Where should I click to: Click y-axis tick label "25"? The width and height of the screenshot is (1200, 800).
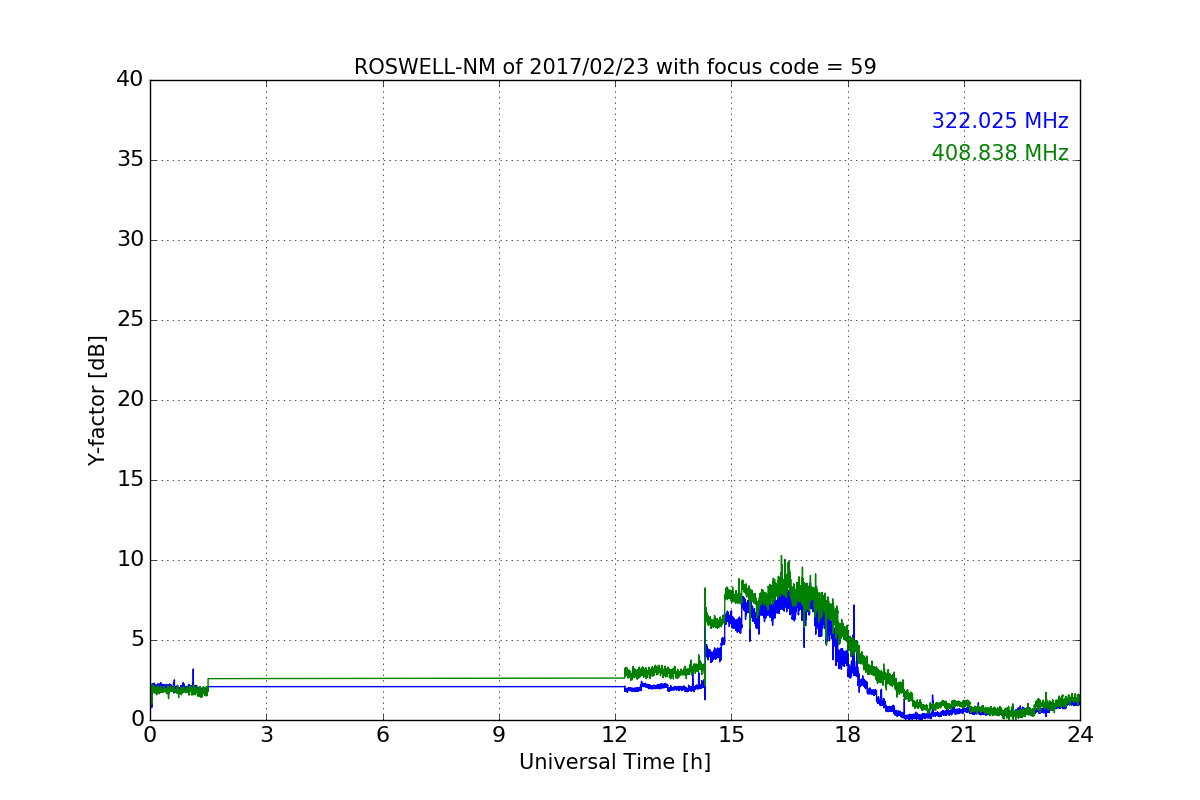tap(130, 320)
